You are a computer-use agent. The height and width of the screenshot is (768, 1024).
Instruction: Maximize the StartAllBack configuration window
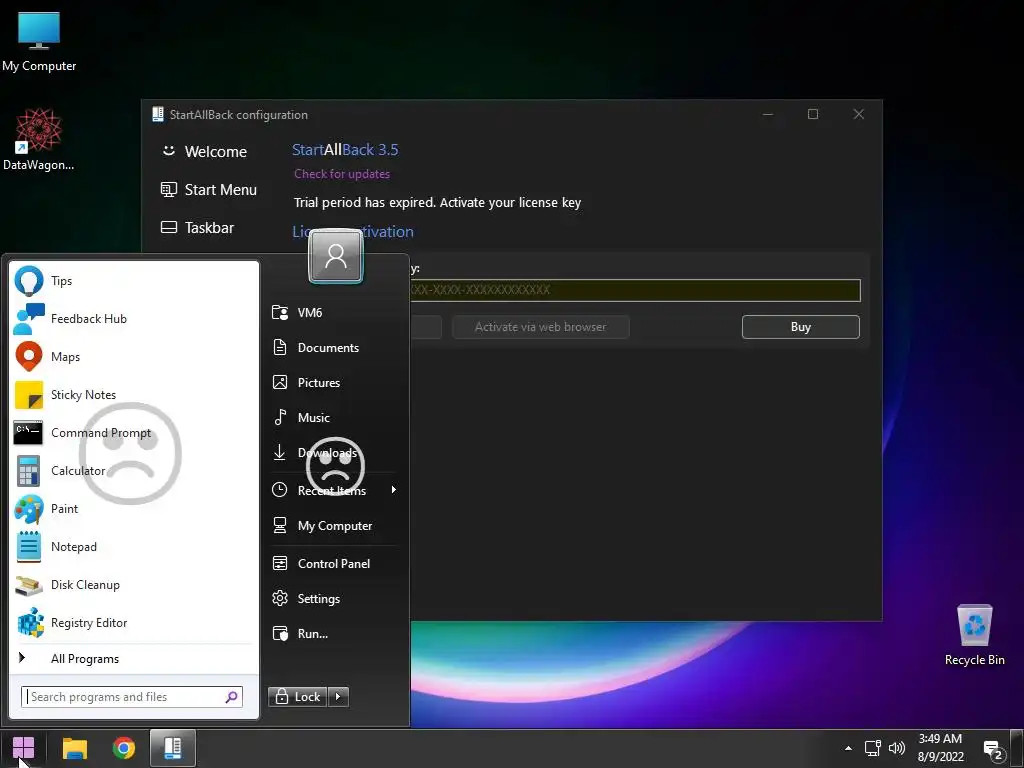[813, 114]
